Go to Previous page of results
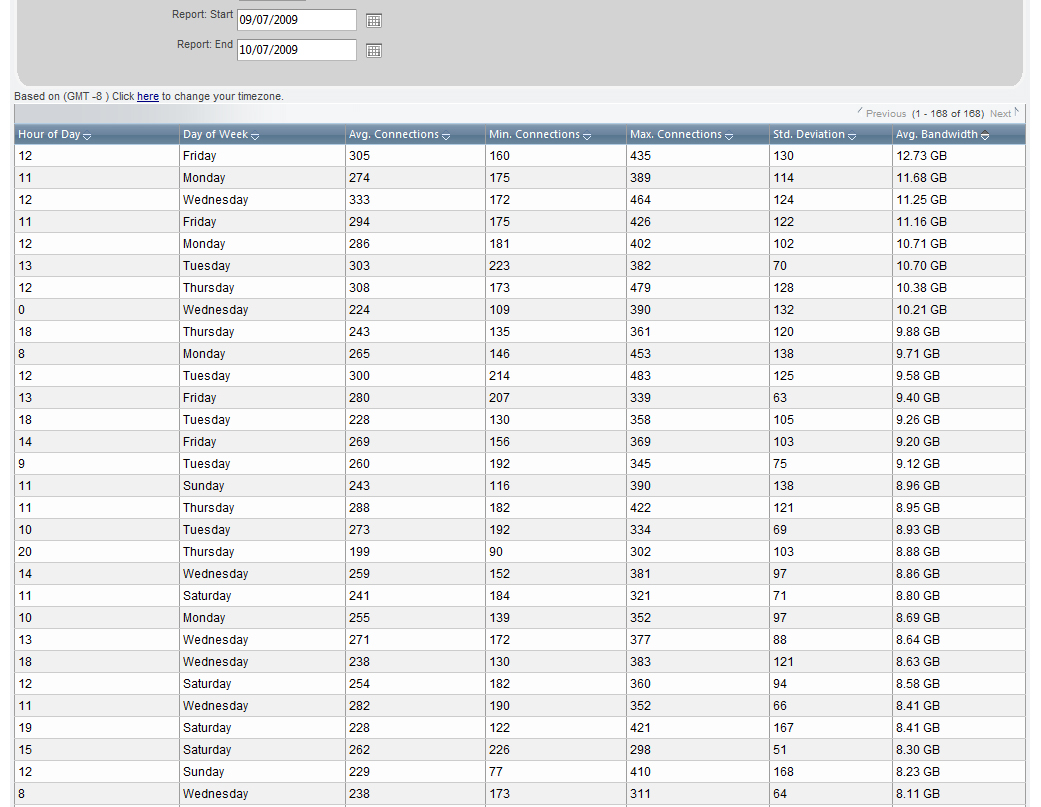Image resolution: width=1041 pixels, height=807 pixels. [x=885, y=114]
